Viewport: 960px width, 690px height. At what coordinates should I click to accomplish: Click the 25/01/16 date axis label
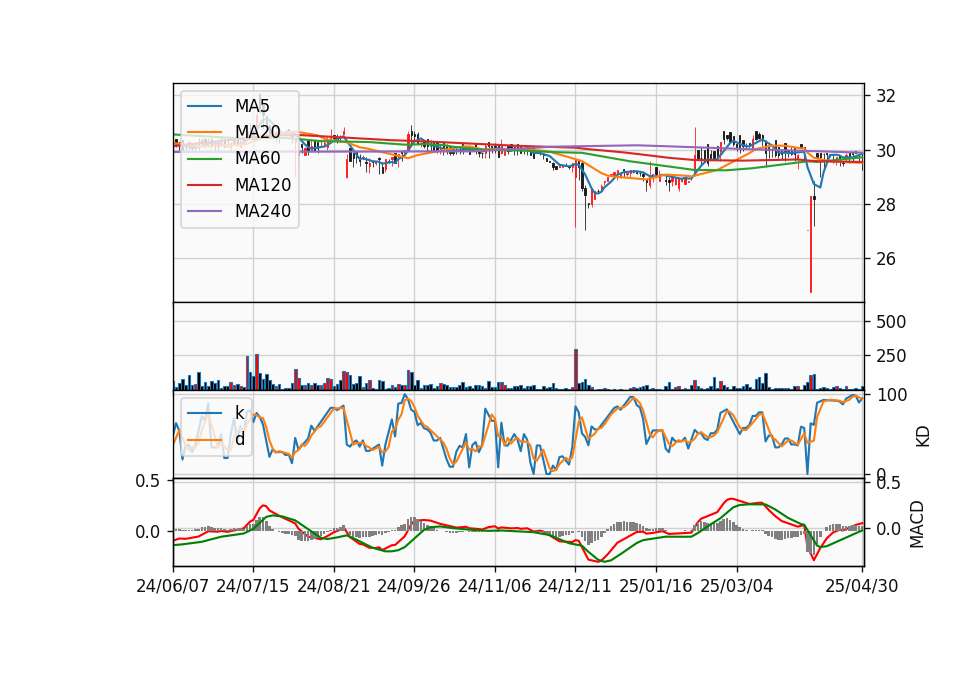(x=656, y=586)
